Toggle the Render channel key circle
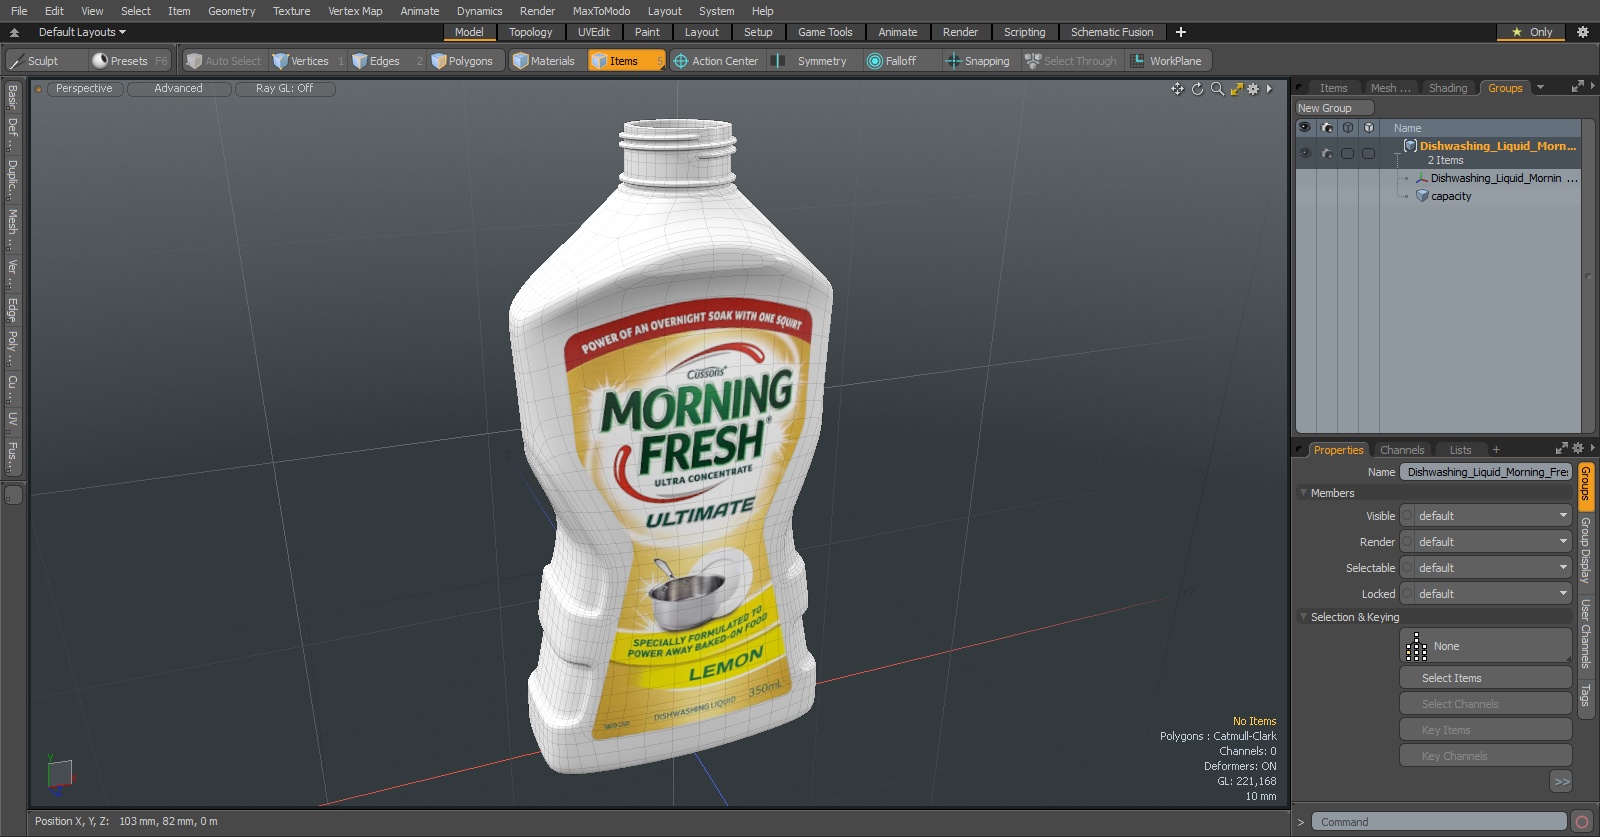Image resolution: width=1600 pixels, height=837 pixels. 1407,542
